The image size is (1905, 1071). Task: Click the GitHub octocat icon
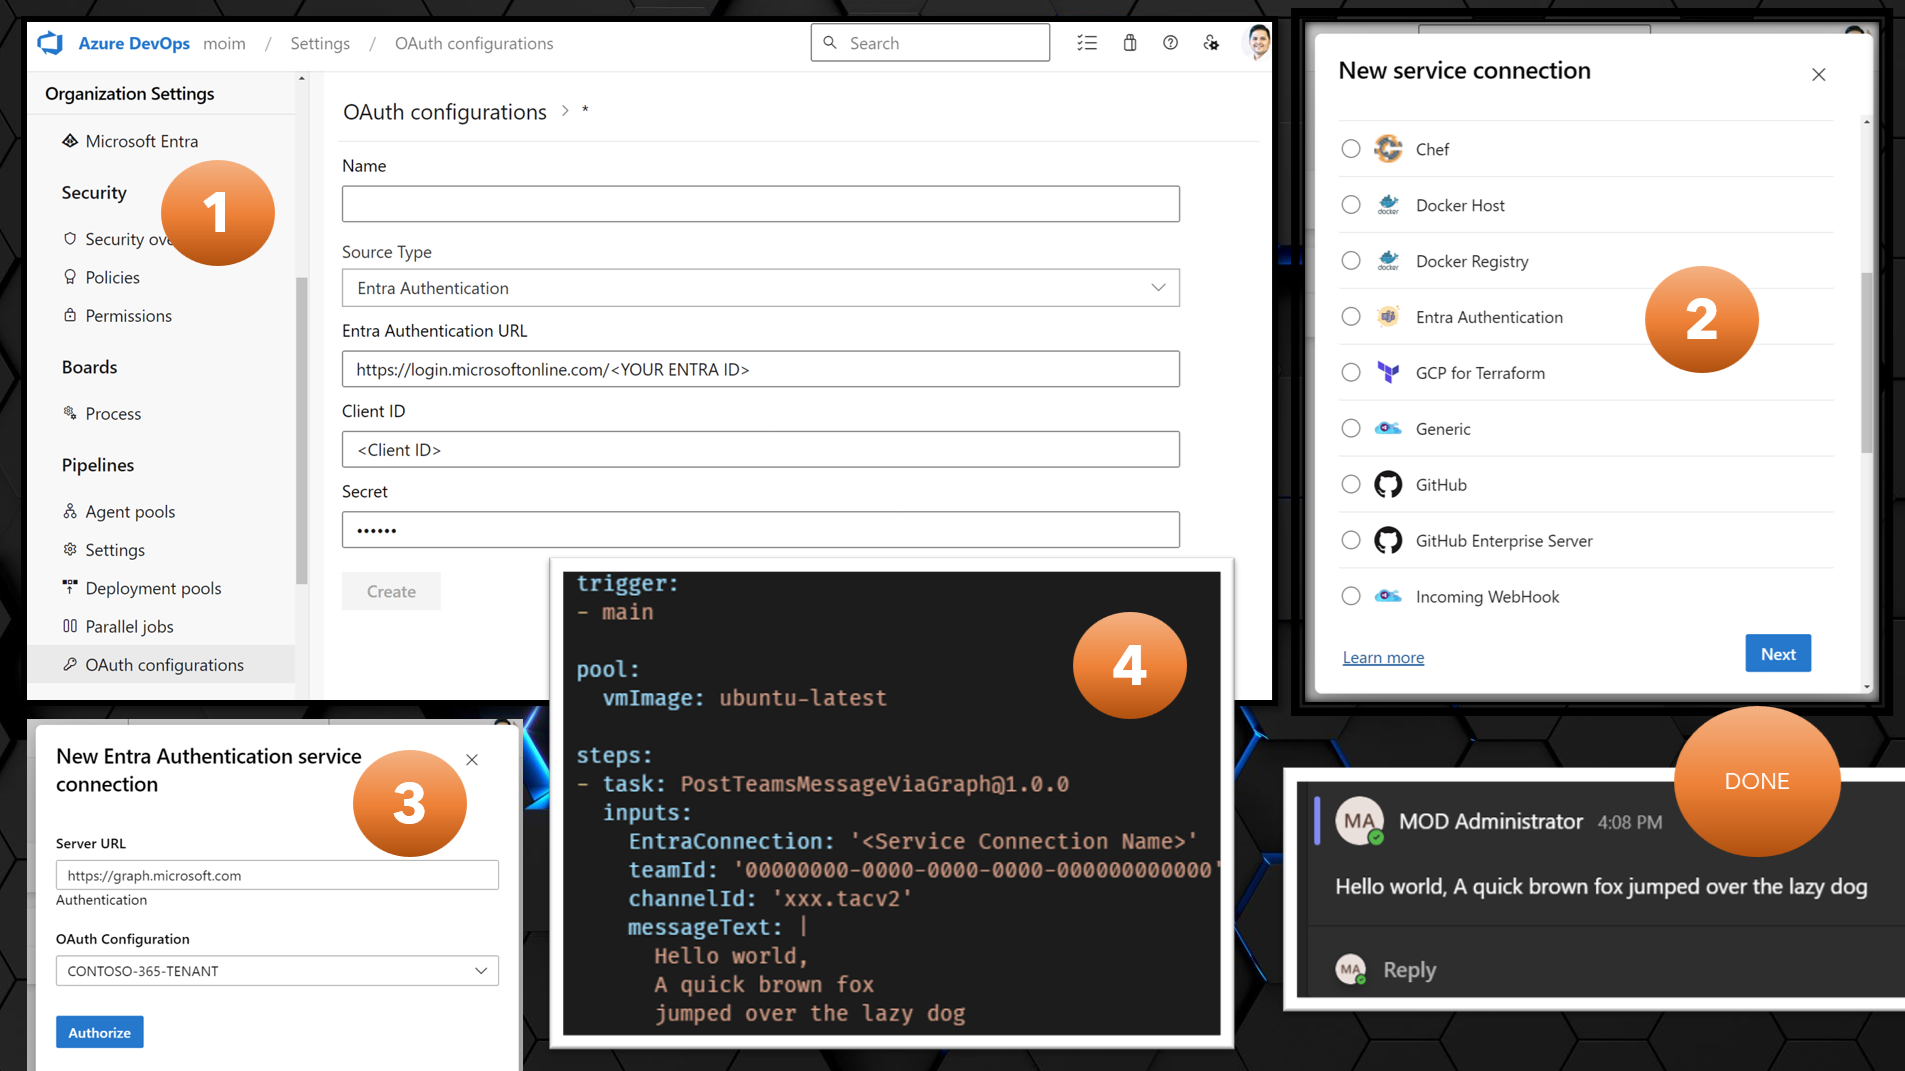coord(1388,485)
